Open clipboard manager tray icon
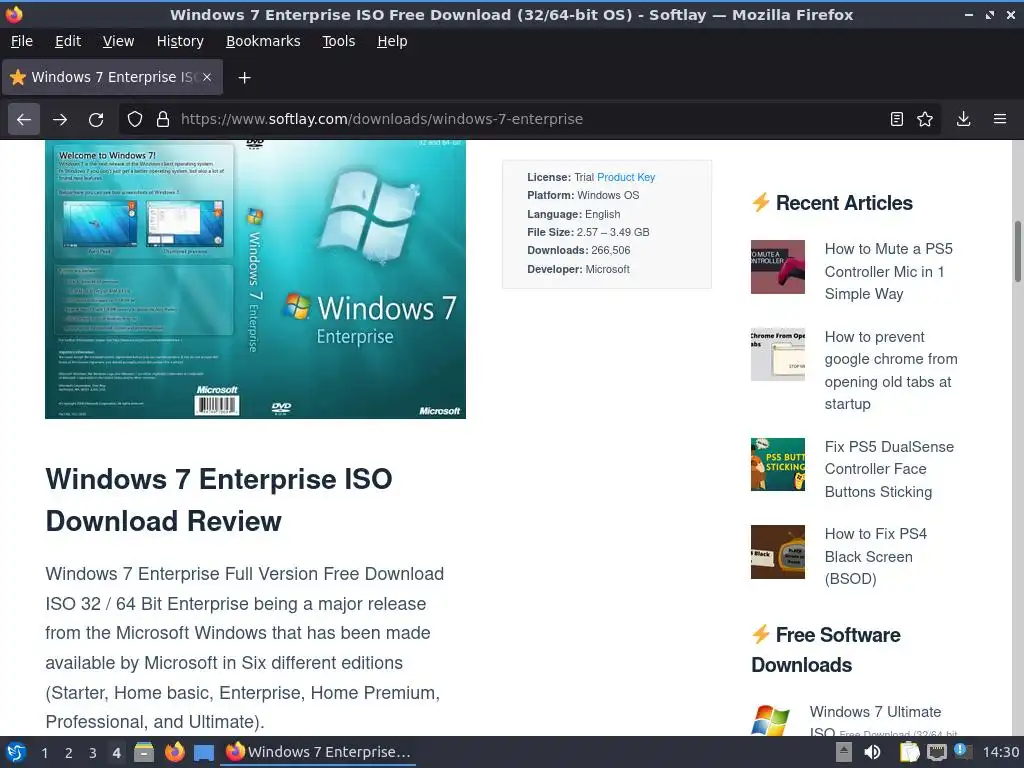 point(909,752)
